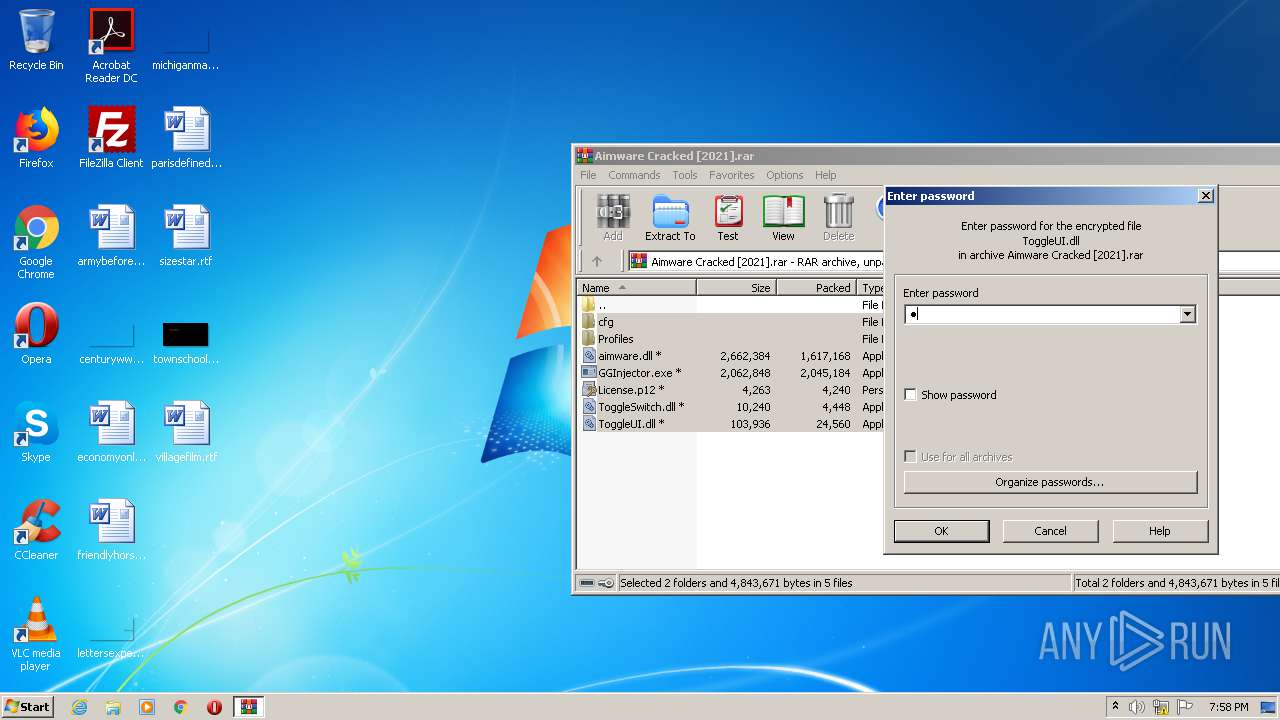Select the armybefore document on desktop
Image resolution: width=1280 pixels, height=720 pixels.
point(111,236)
